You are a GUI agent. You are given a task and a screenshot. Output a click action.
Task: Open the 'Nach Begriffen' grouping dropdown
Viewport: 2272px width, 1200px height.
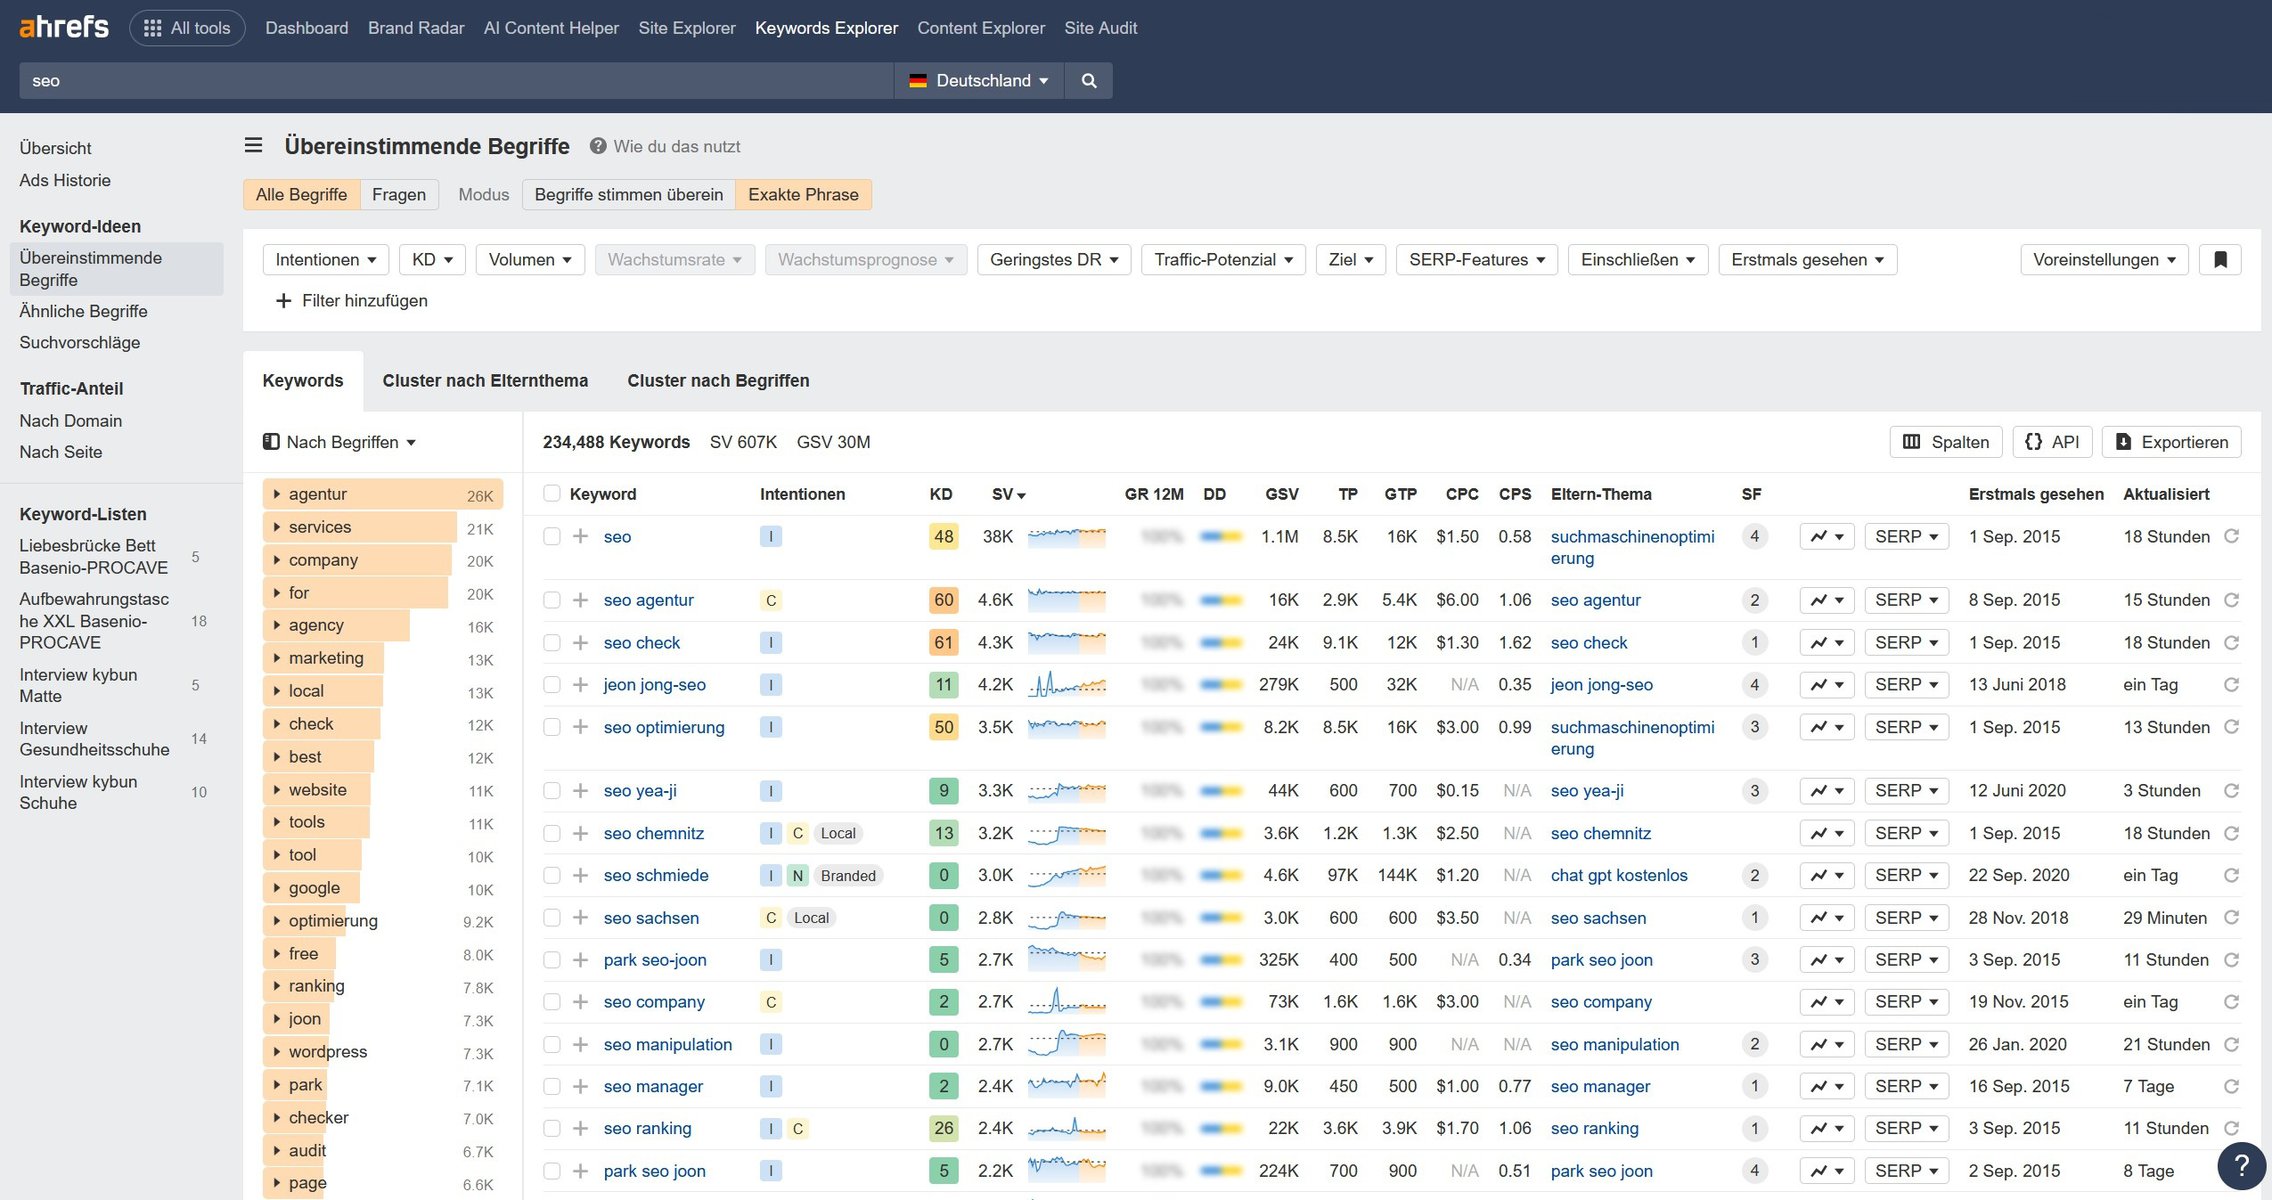pos(340,442)
